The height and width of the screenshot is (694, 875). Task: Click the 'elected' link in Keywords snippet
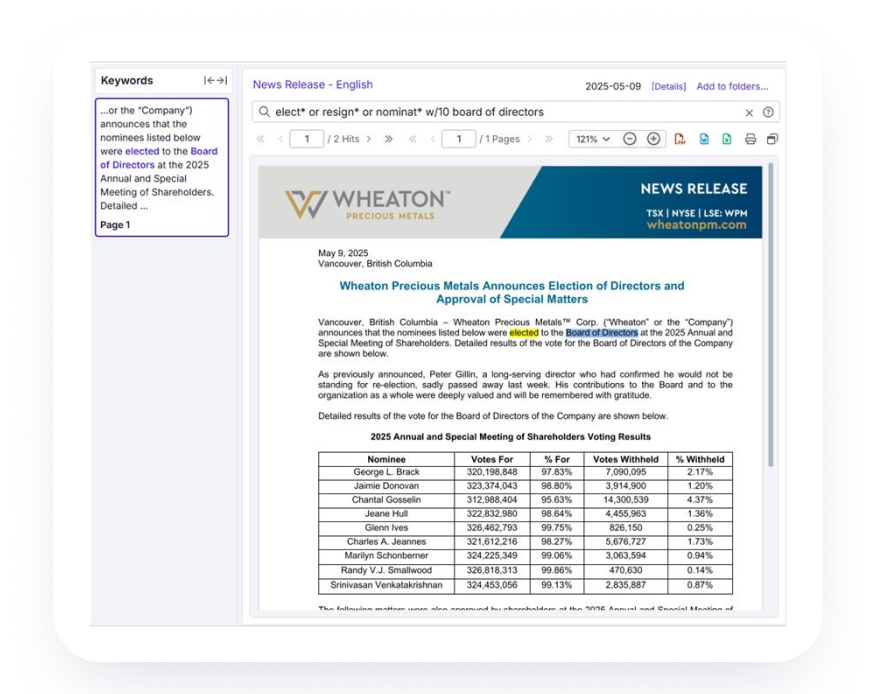[142, 151]
